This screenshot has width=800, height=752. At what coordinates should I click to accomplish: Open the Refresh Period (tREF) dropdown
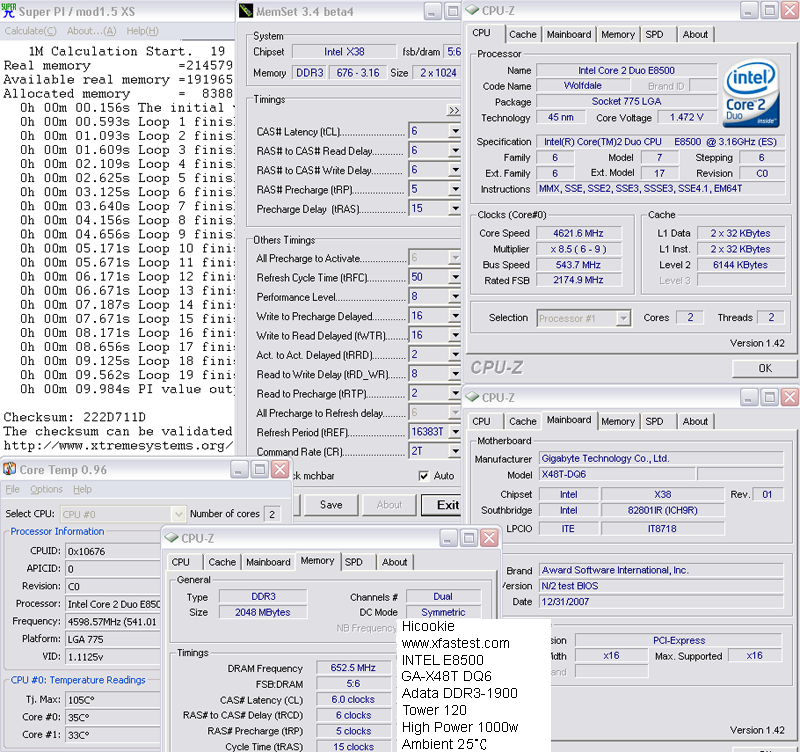coord(455,432)
